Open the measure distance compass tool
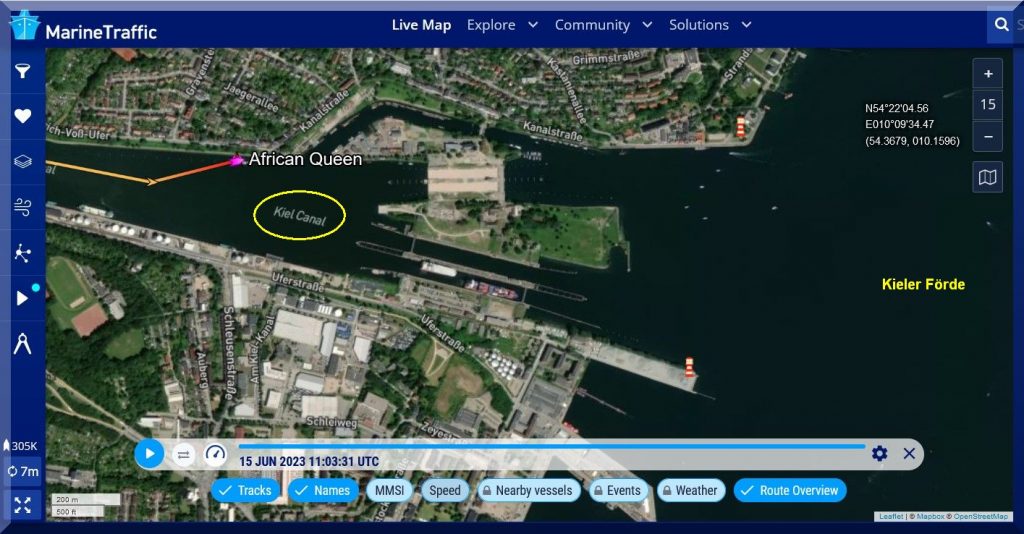Image resolution: width=1024 pixels, height=534 pixels. pyautogui.click(x=22, y=343)
